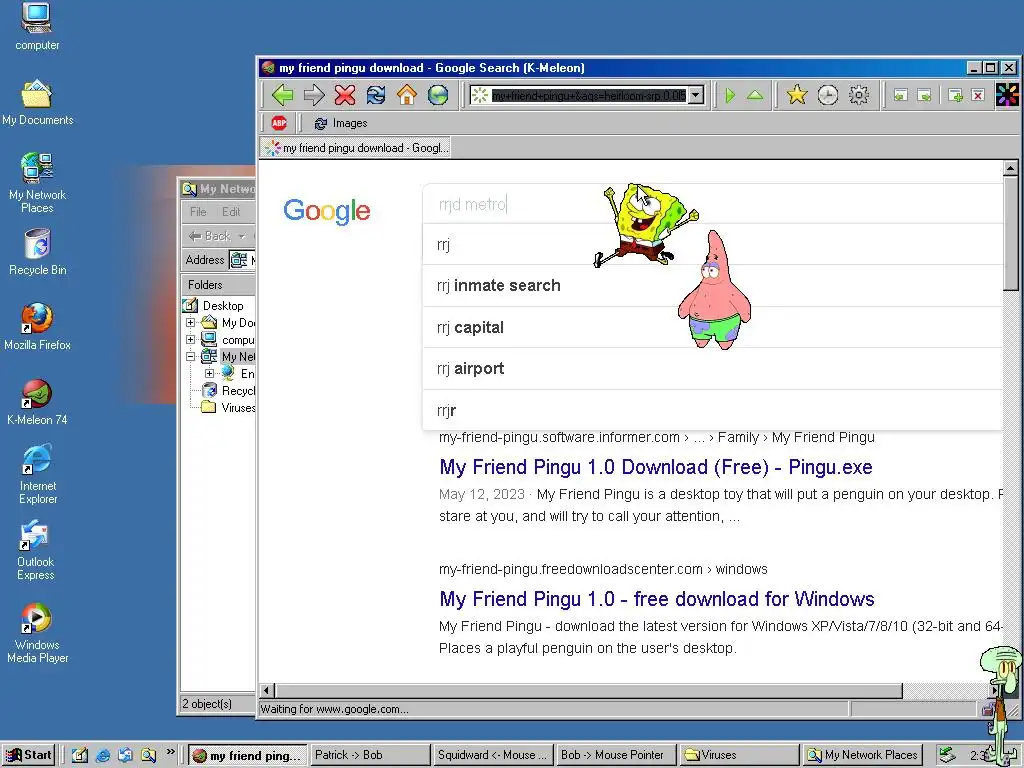1024x768 pixels.
Task: Go to the home page icon
Action: click(x=407, y=95)
